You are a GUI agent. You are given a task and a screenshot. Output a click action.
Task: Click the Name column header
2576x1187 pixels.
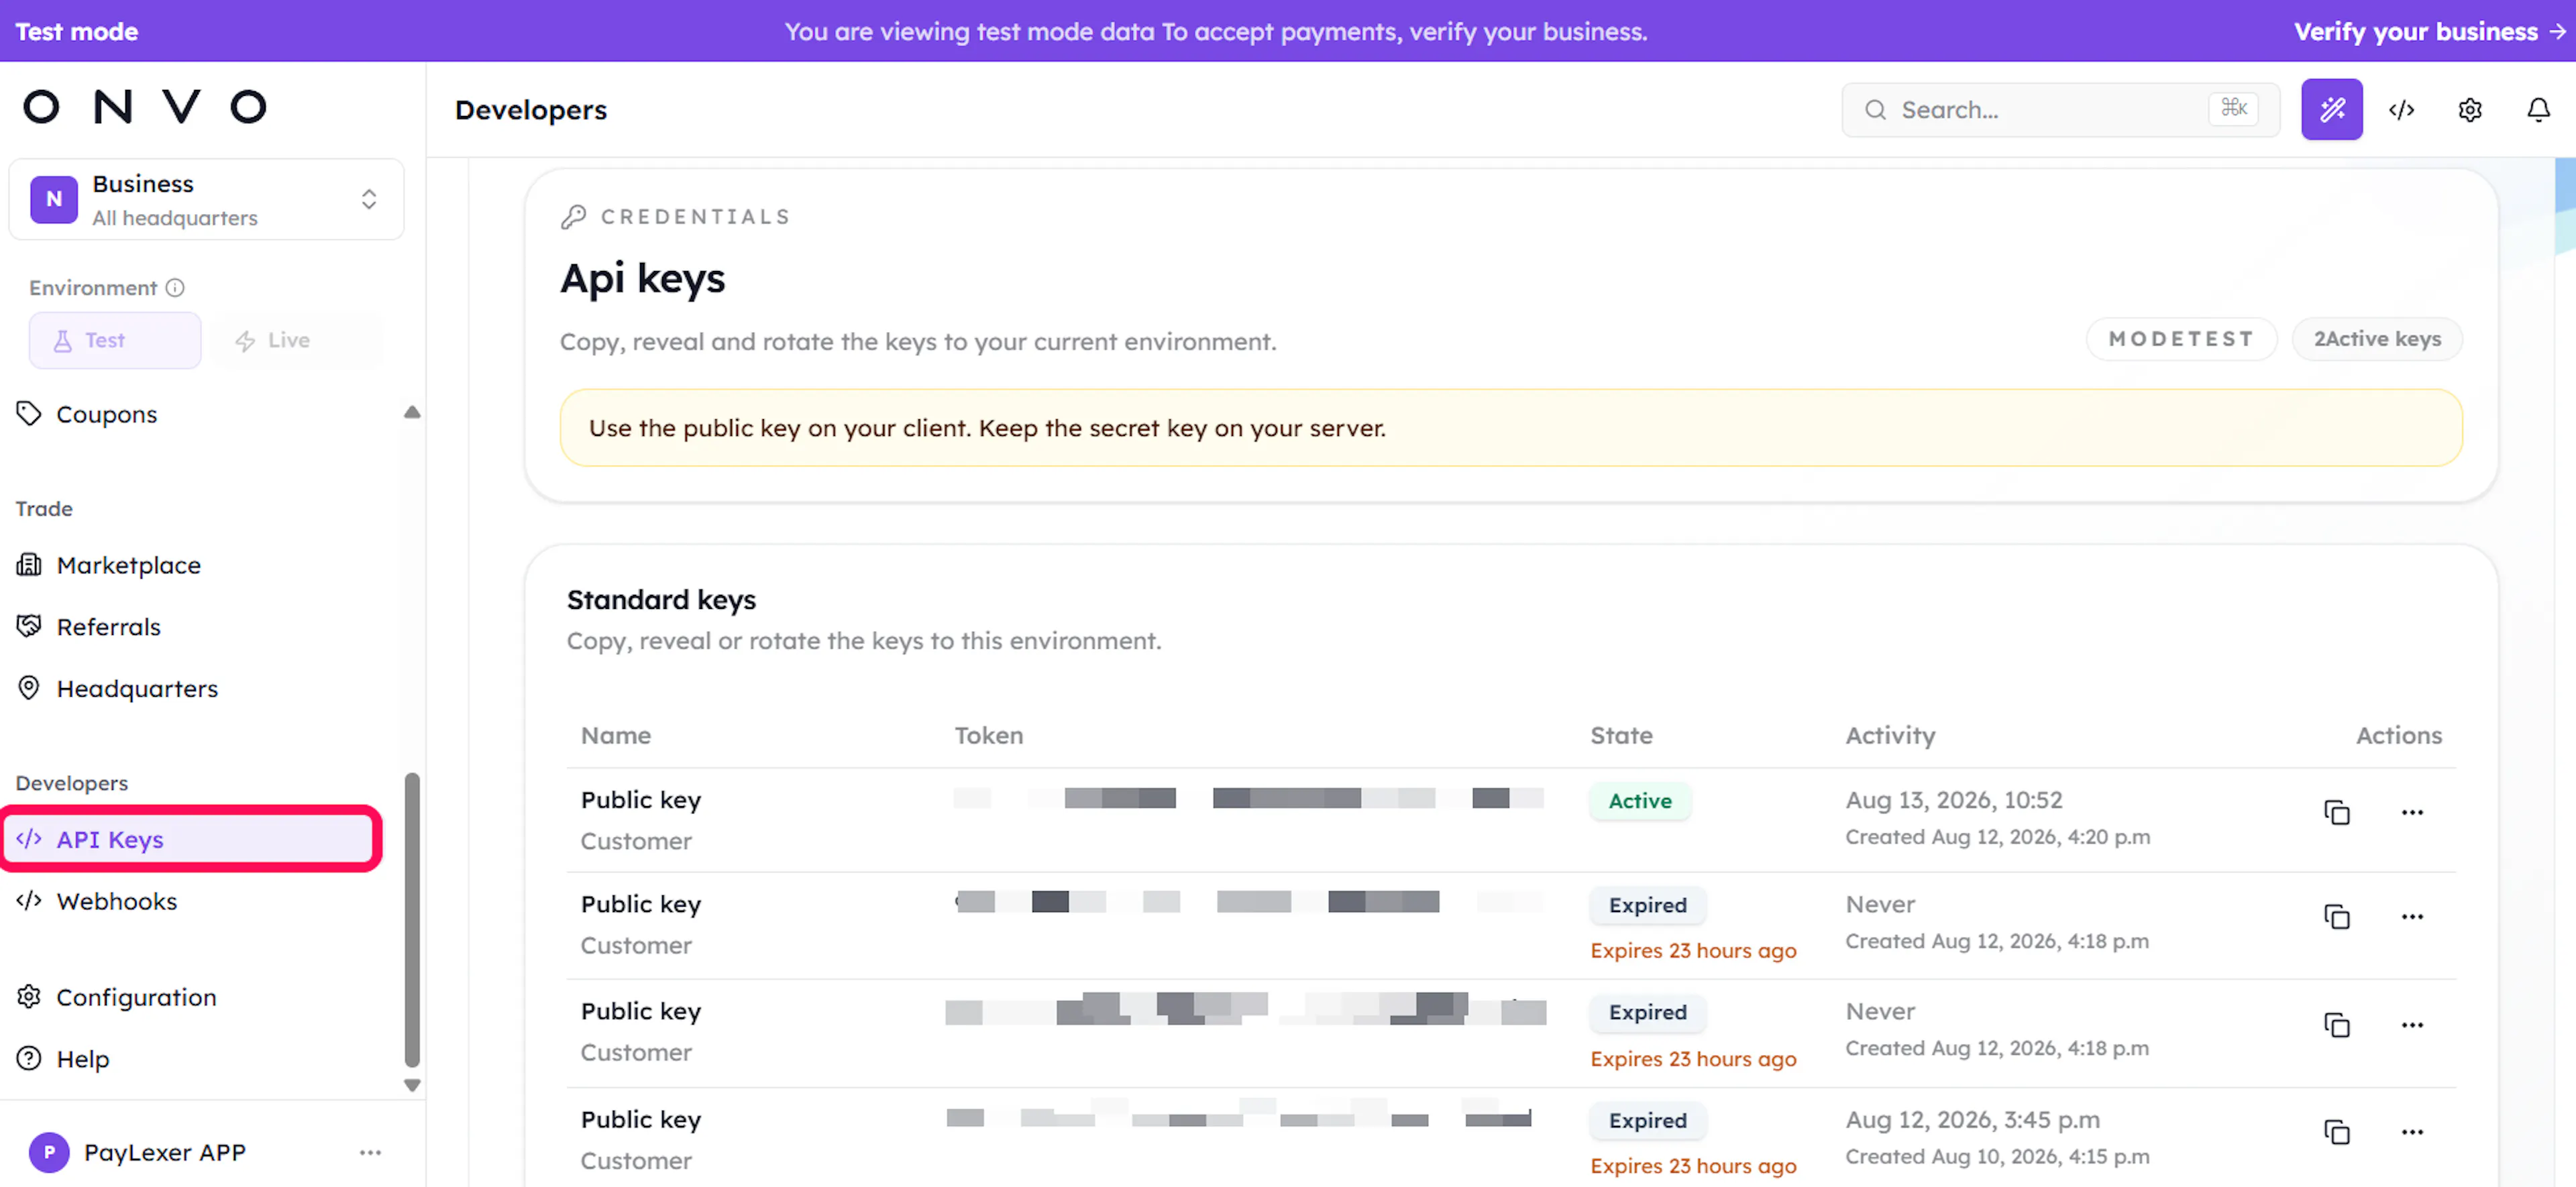click(x=616, y=735)
